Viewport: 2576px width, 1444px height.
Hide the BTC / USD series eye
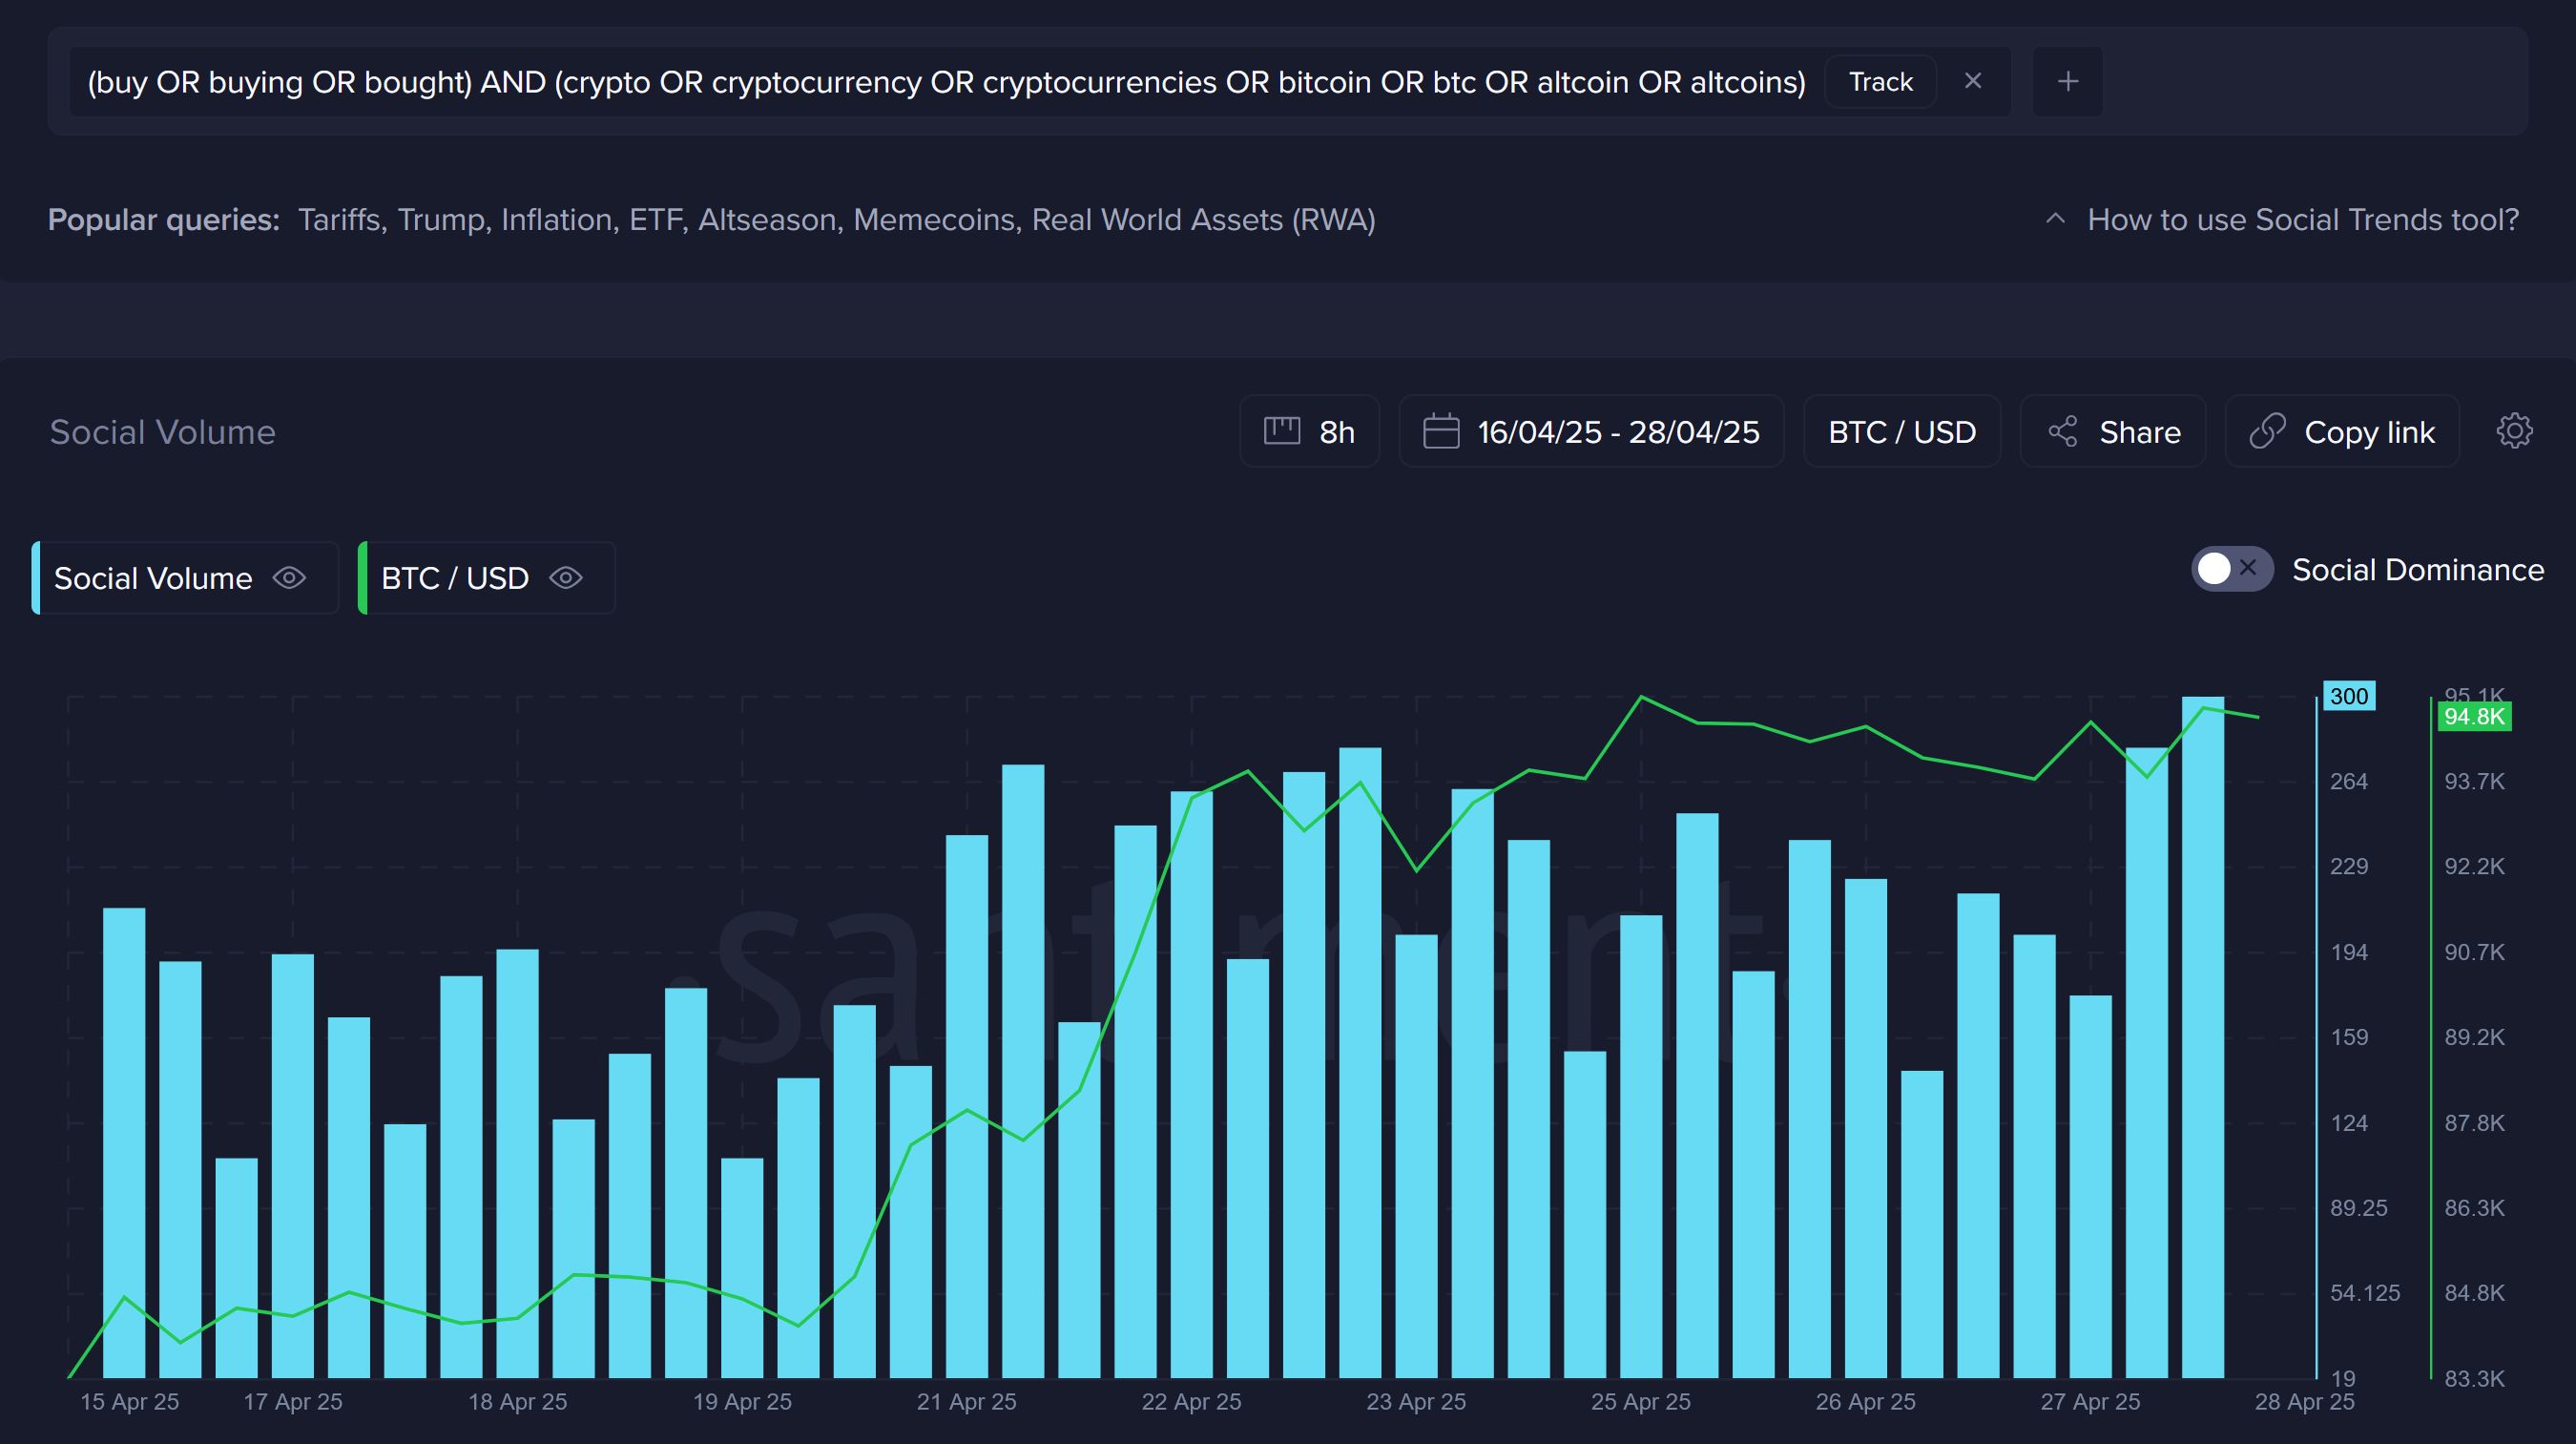(566, 578)
